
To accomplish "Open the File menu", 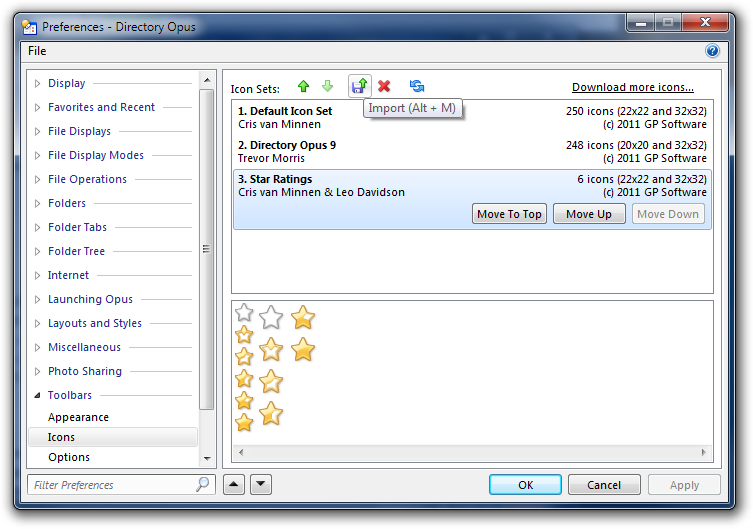I will coord(37,51).
